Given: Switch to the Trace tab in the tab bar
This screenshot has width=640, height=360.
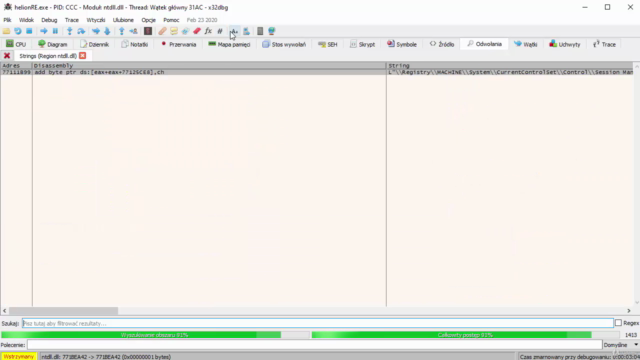Looking at the screenshot, I should [604, 44].
